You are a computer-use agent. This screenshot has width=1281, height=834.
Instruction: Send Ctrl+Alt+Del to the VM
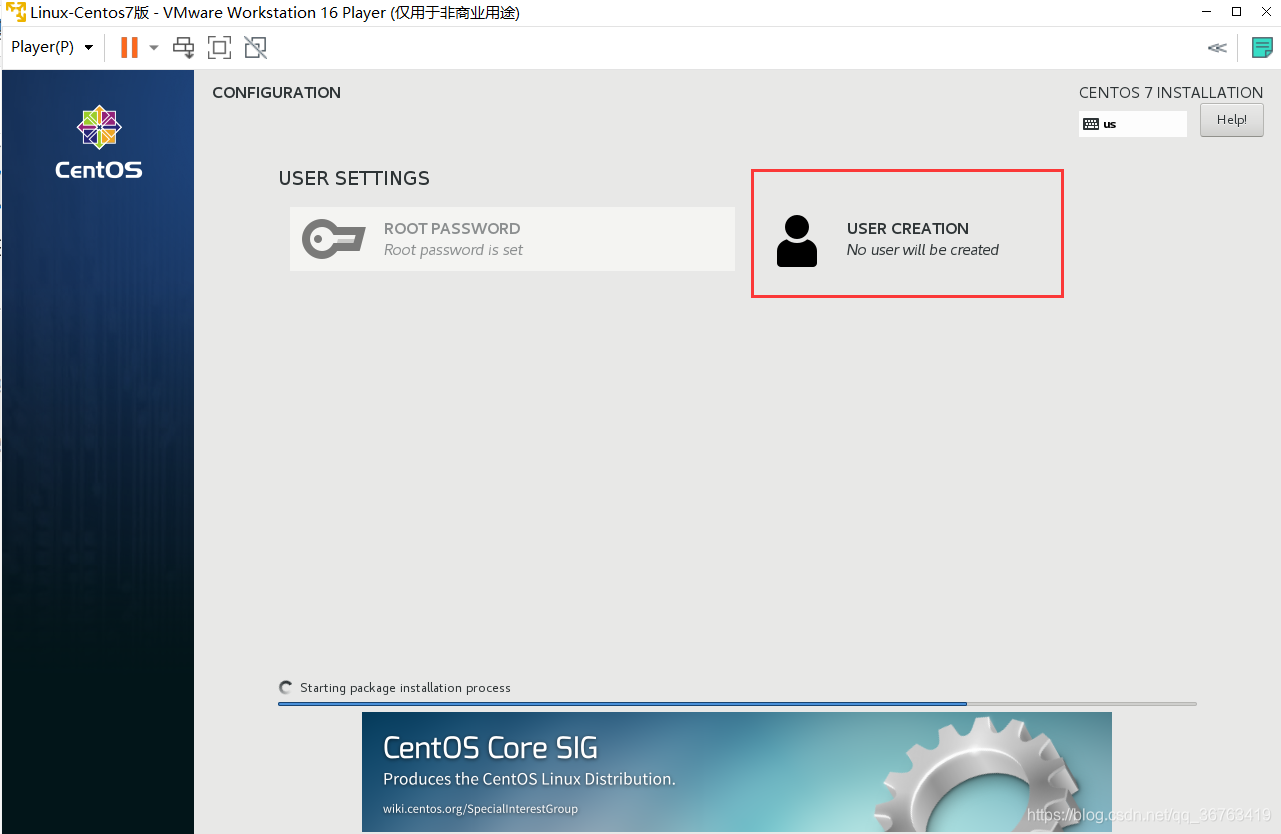pyautogui.click(x=184, y=47)
